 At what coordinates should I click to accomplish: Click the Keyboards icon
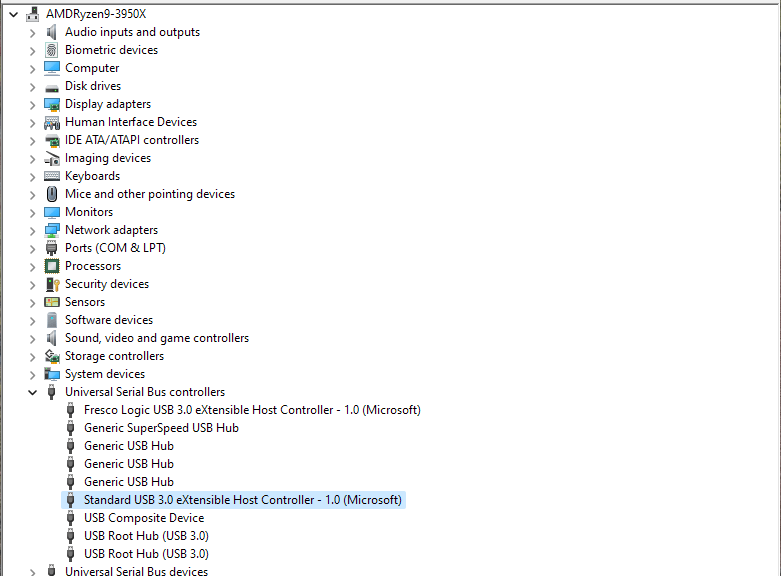52,176
